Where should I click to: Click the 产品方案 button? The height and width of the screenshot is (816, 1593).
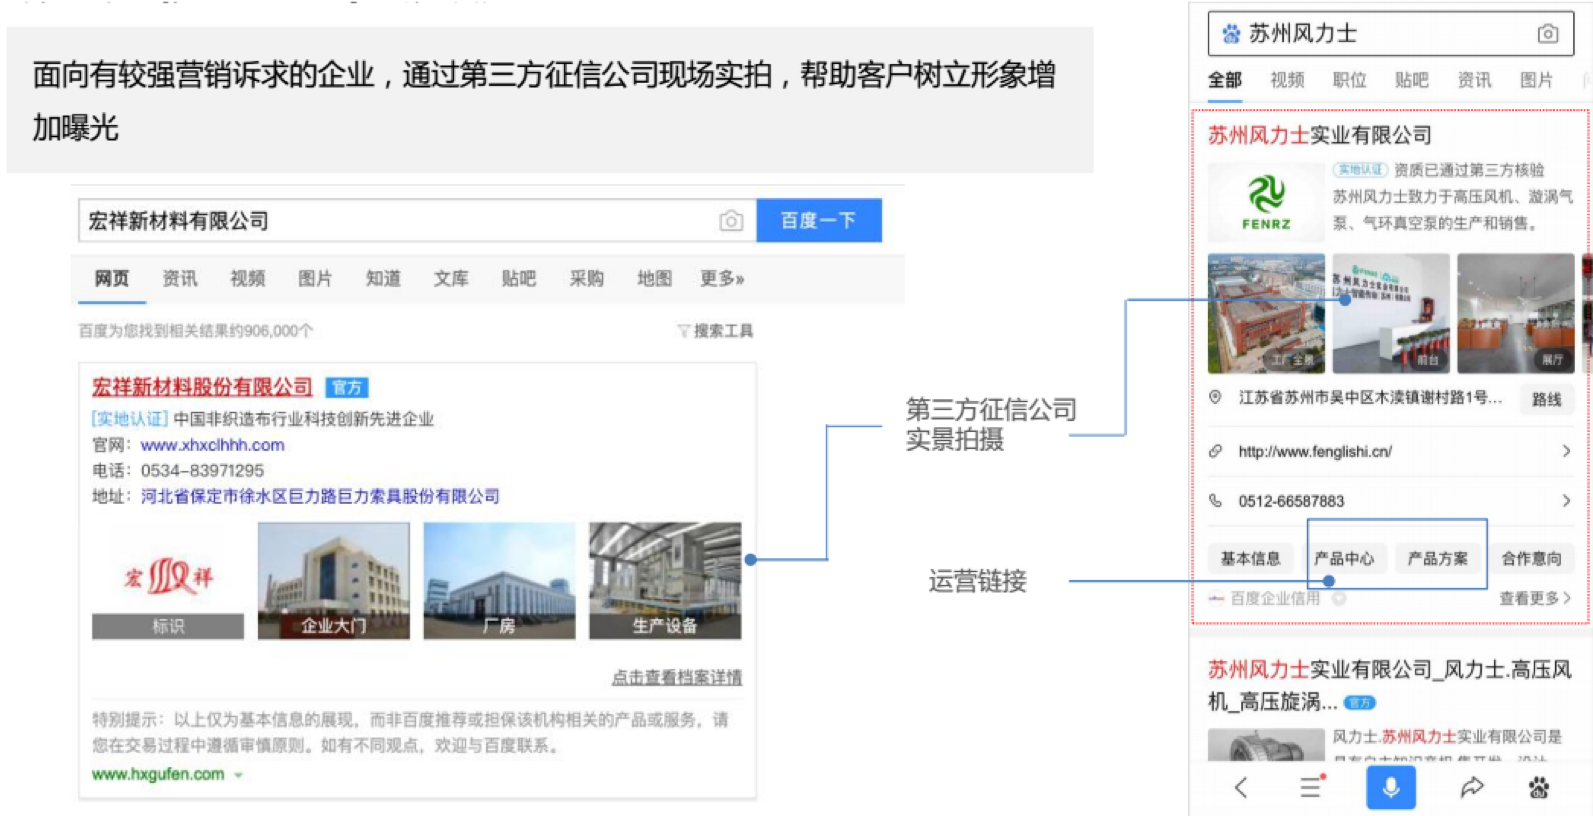coord(1438,558)
